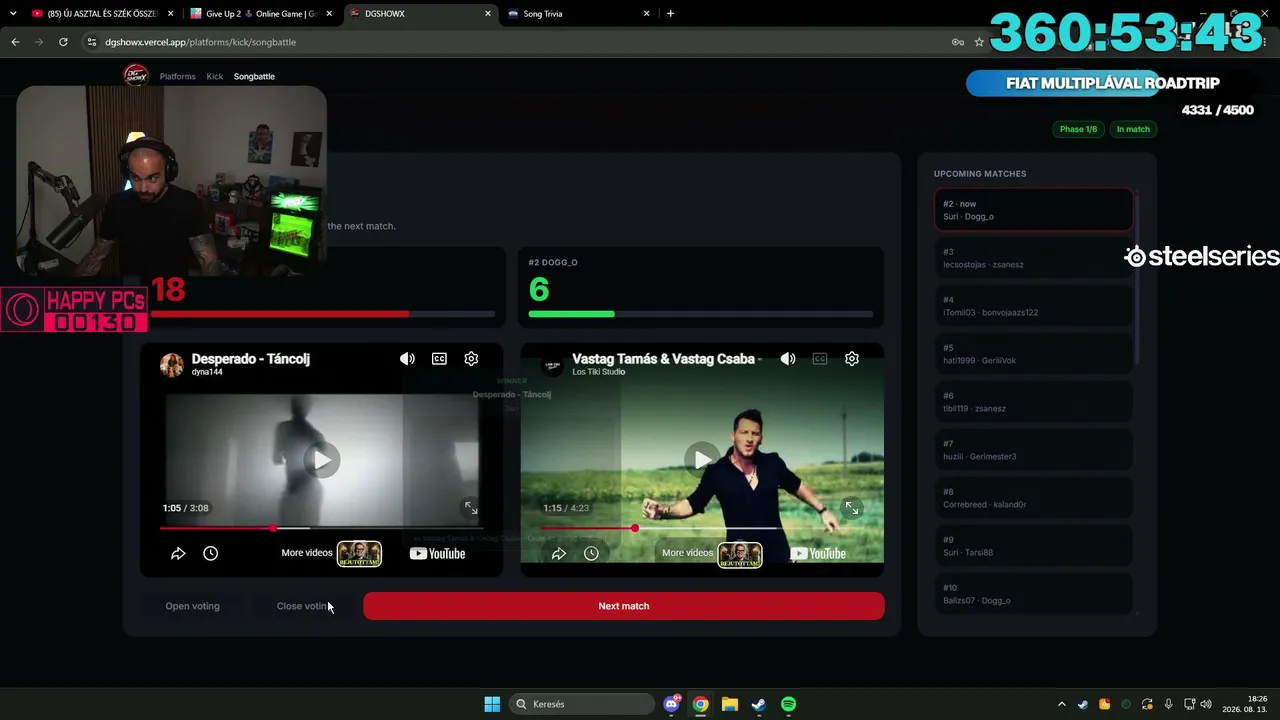Share the Desperado - Táncolj video
Image resolution: width=1280 pixels, height=720 pixels.
tap(178, 553)
